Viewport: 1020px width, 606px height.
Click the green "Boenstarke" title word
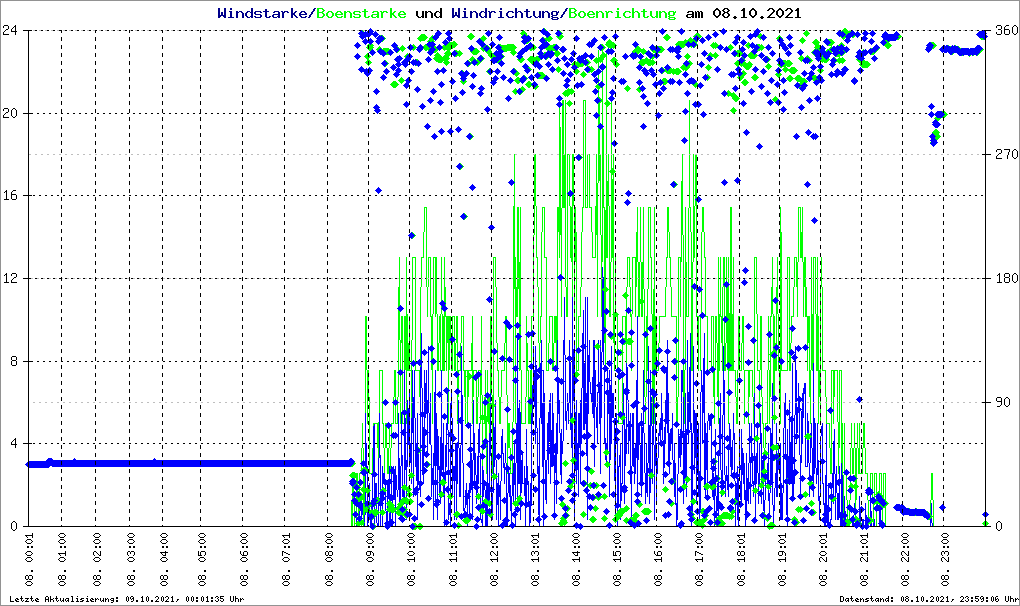pos(361,13)
